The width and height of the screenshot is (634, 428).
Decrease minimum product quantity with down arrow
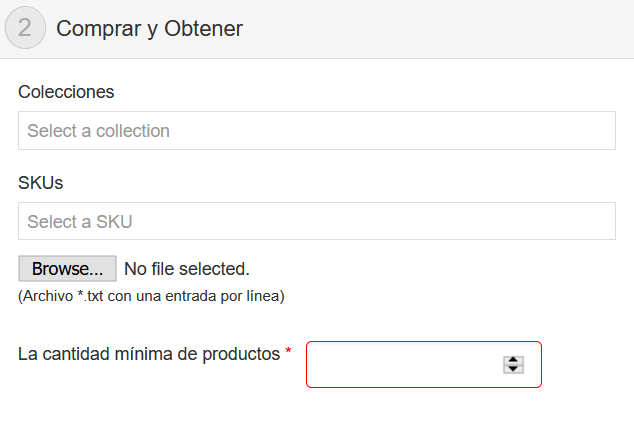pyautogui.click(x=514, y=369)
